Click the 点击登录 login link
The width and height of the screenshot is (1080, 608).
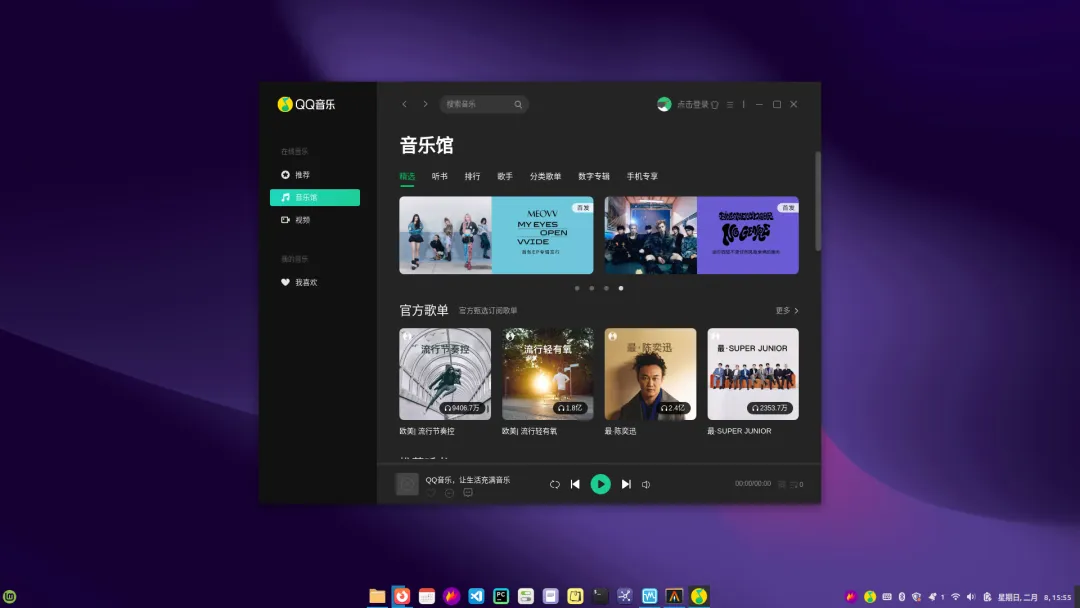click(x=692, y=105)
